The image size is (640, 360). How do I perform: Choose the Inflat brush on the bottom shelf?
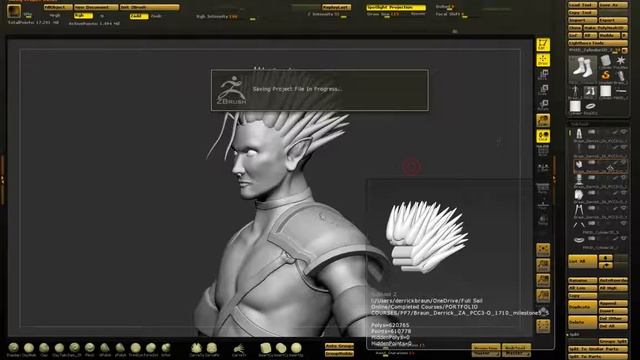tap(166, 349)
